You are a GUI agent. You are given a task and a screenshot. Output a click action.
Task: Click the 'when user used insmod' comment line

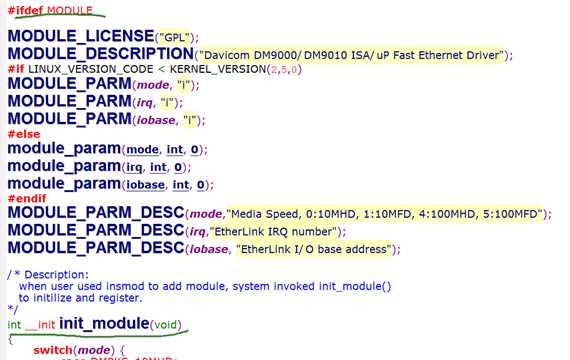(x=205, y=286)
